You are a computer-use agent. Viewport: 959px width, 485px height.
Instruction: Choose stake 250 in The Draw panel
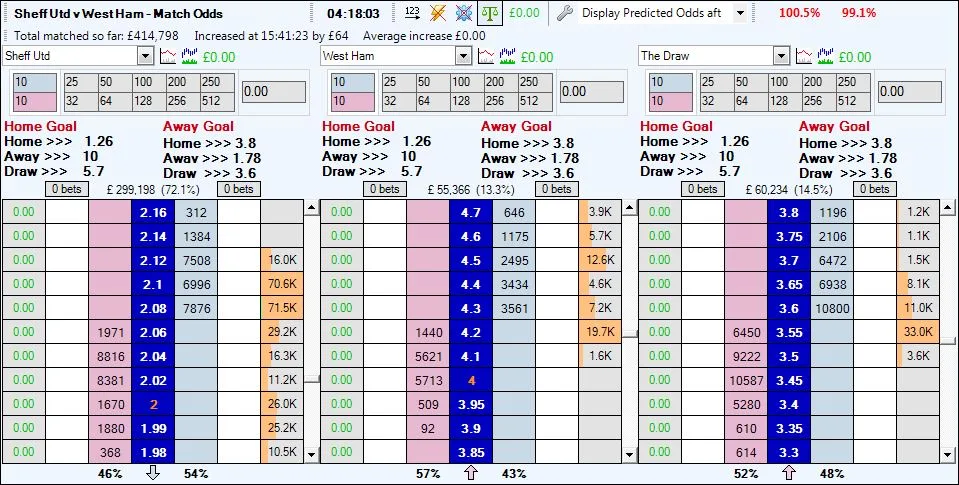click(855, 83)
